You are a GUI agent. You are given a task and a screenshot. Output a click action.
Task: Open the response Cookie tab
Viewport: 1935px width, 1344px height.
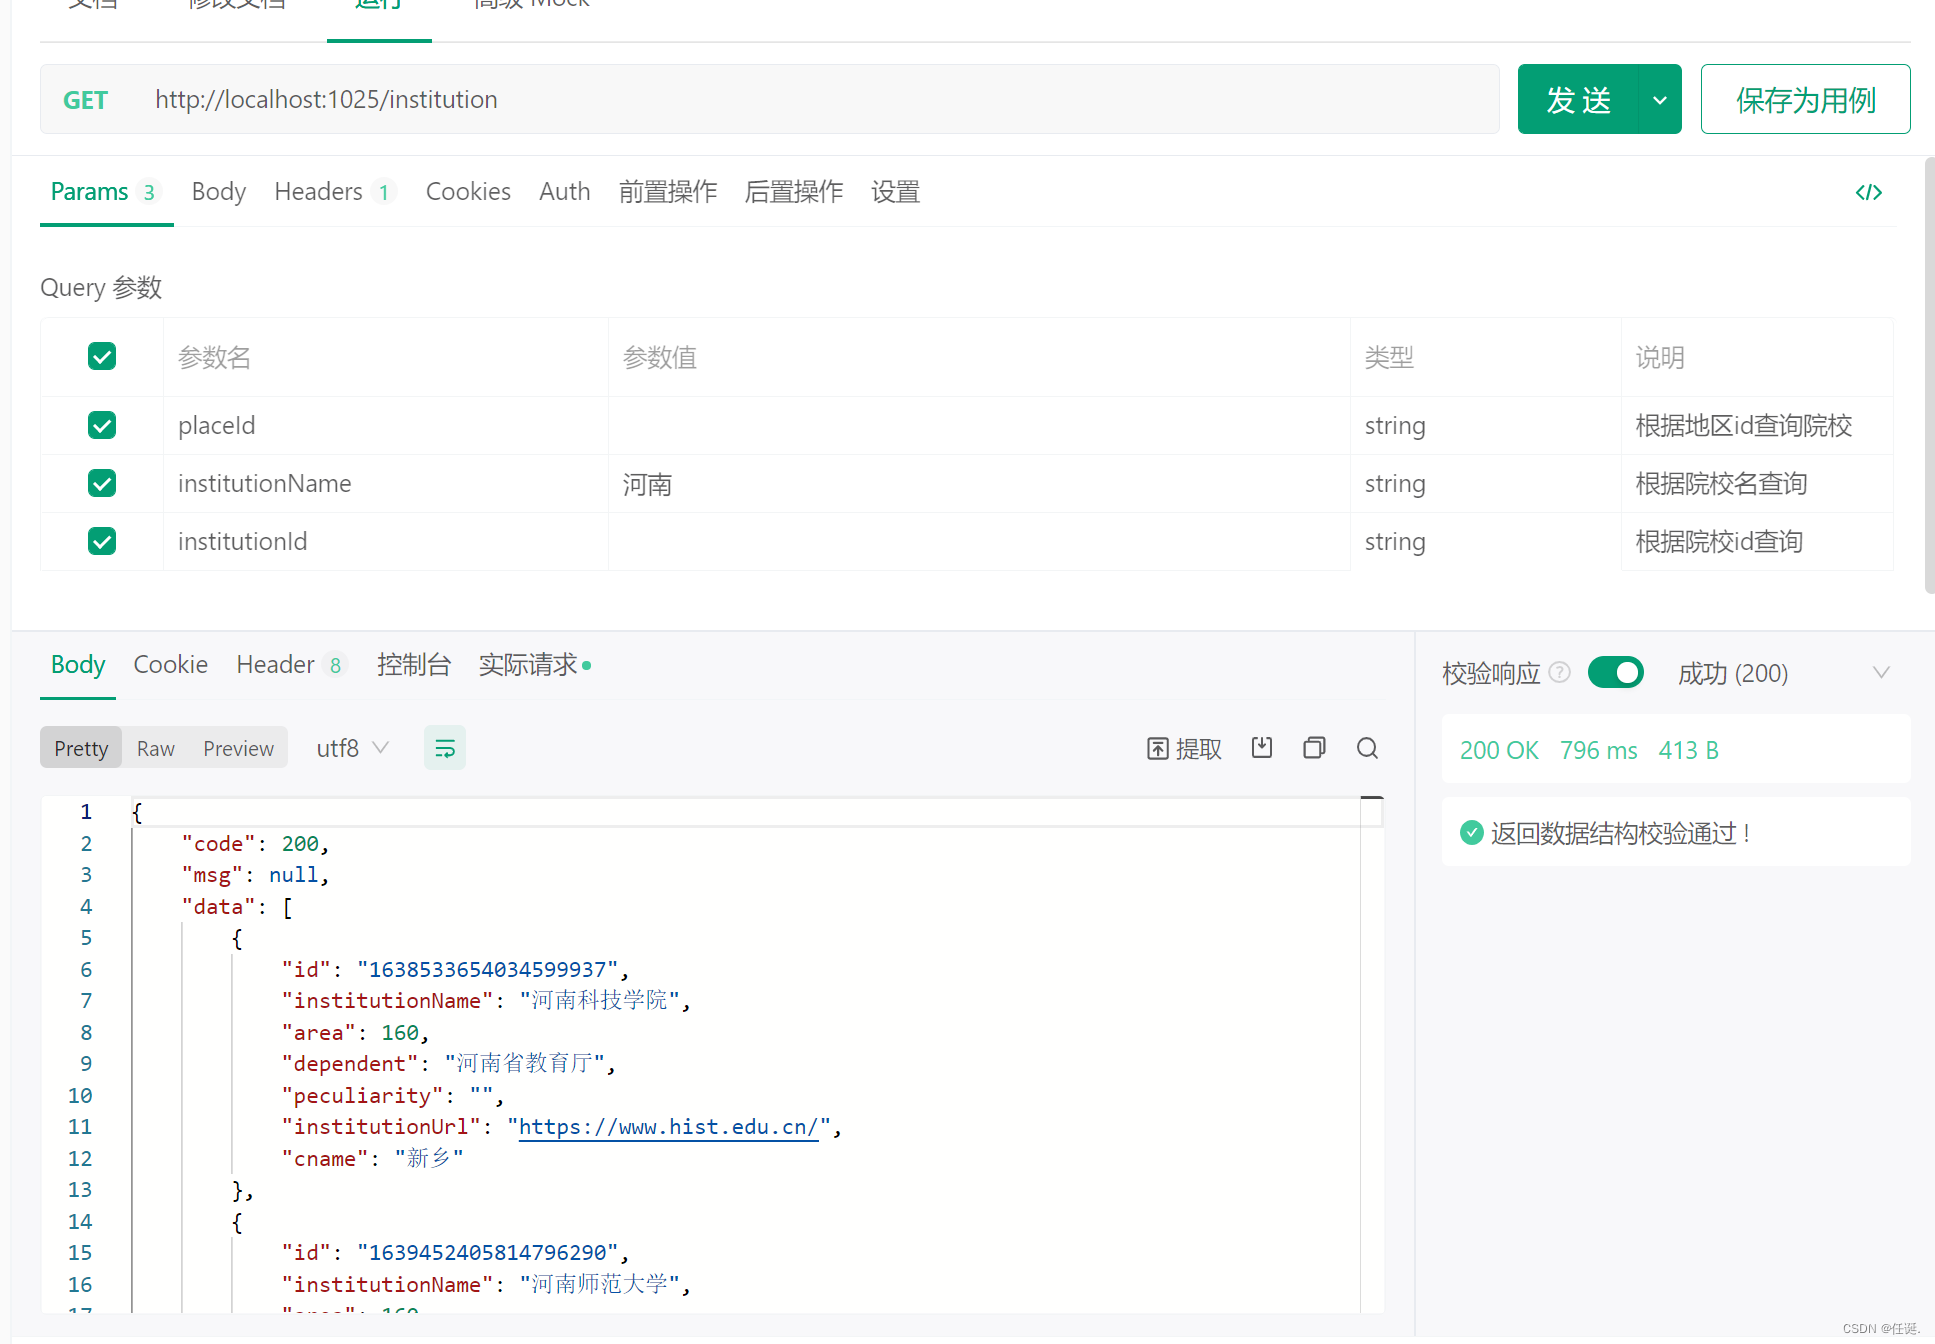[x=170, y=665]
